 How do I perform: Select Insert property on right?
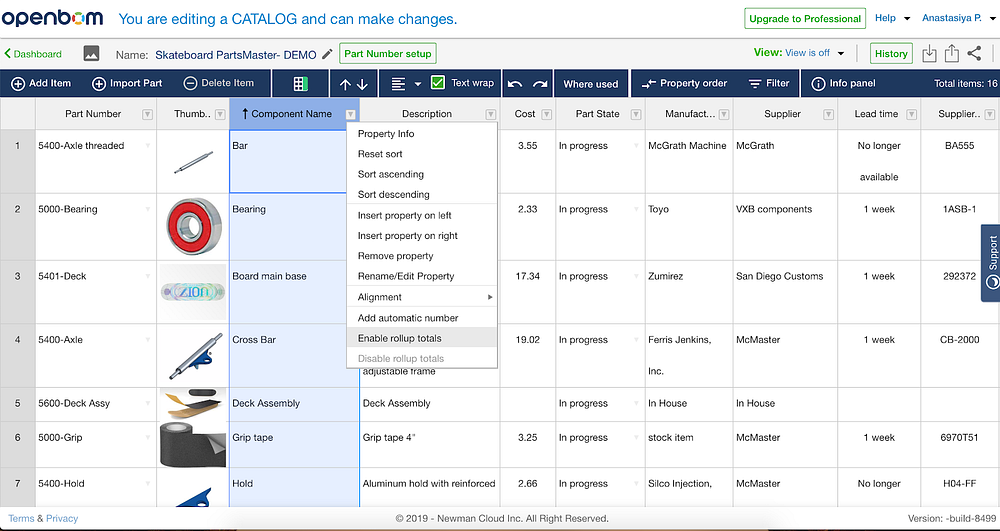(x=422, y=236)
